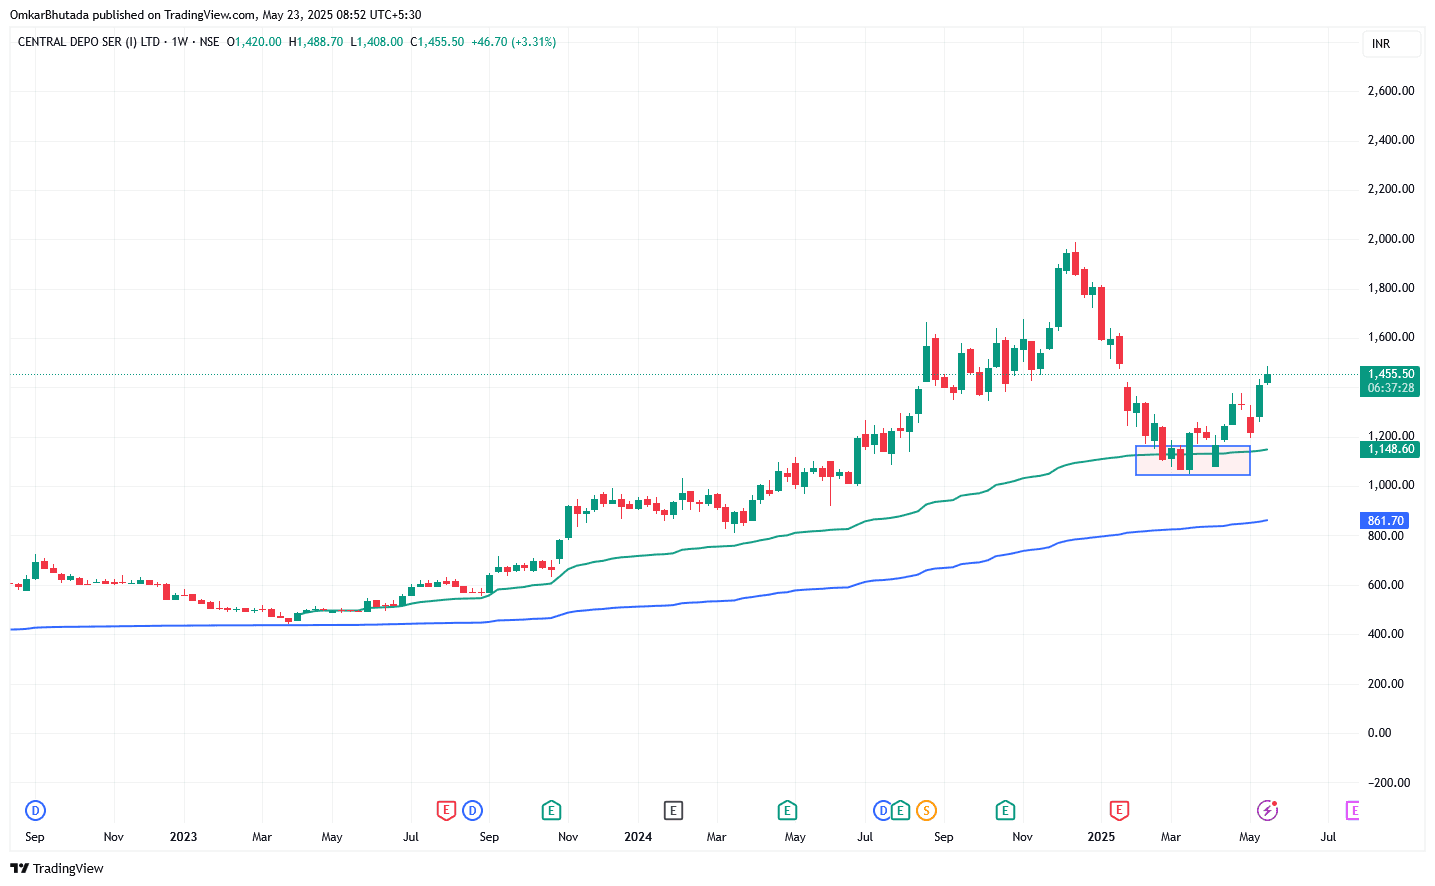Image resolution: width=1435 pixels, height=886 pixels.
Task: Click the low value L1,408.00
Action: point(377,42)
